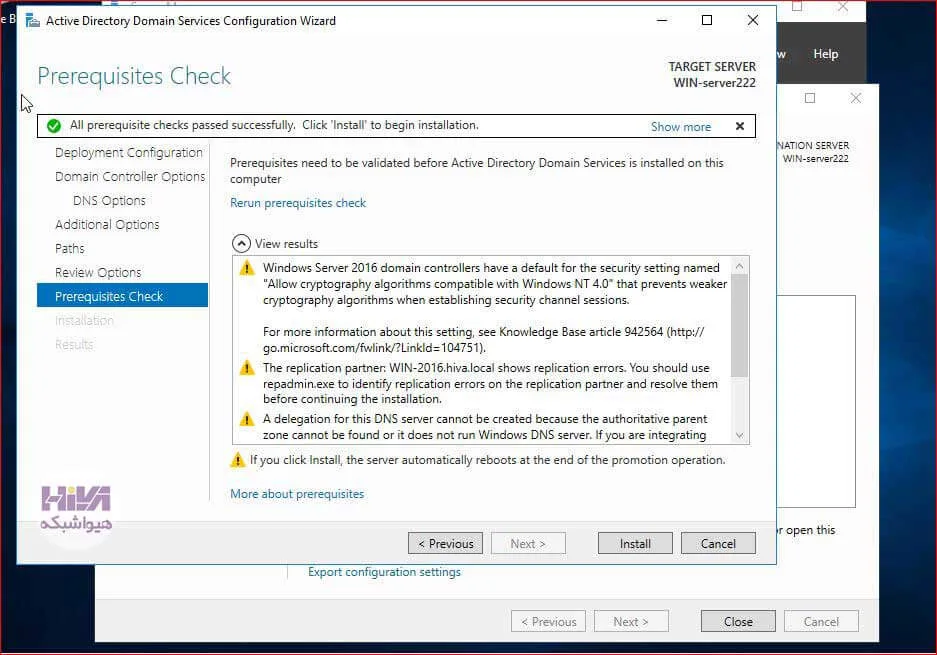Click Rerun prerequisites check link
The image size is (937, 655).
(x=298, y=203)
